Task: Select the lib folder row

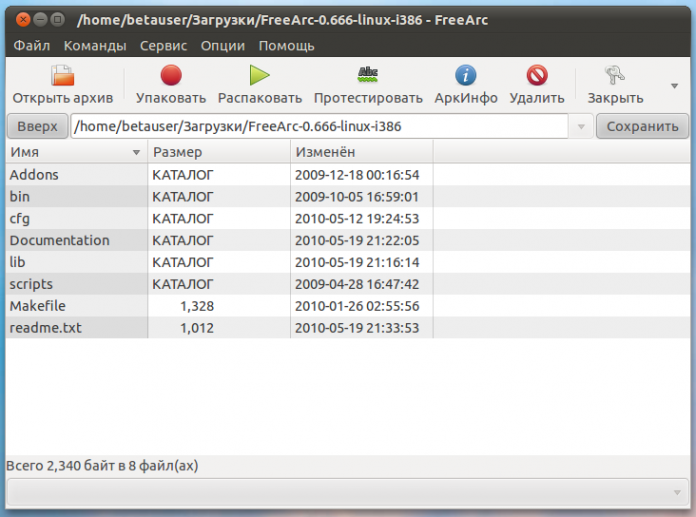Action: pyautogui.click(x=348, y=262)
